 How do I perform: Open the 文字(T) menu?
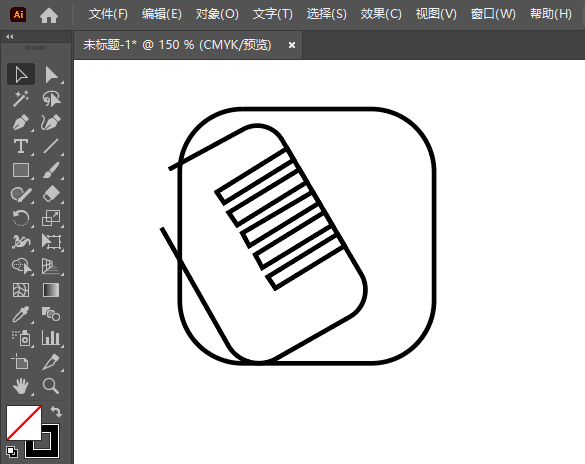pos(273,14)
